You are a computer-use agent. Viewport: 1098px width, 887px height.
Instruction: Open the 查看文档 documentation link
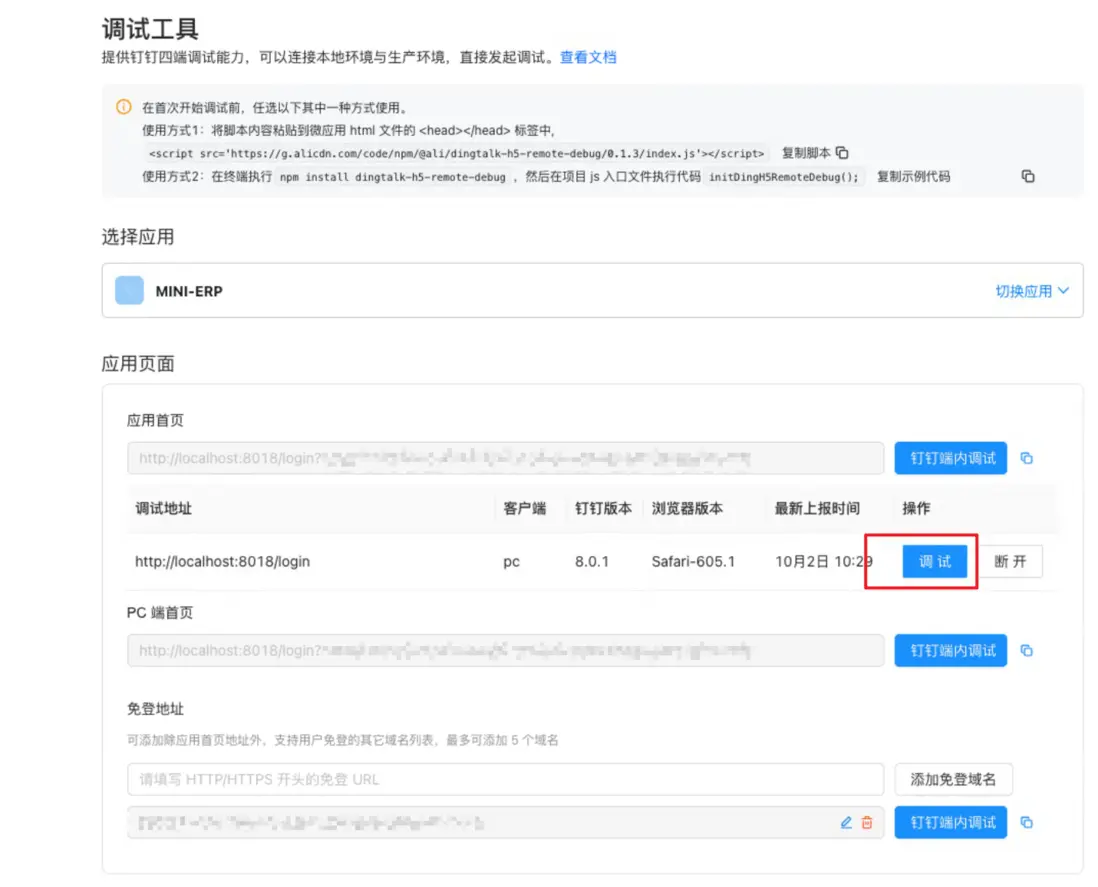coord(588,57)
